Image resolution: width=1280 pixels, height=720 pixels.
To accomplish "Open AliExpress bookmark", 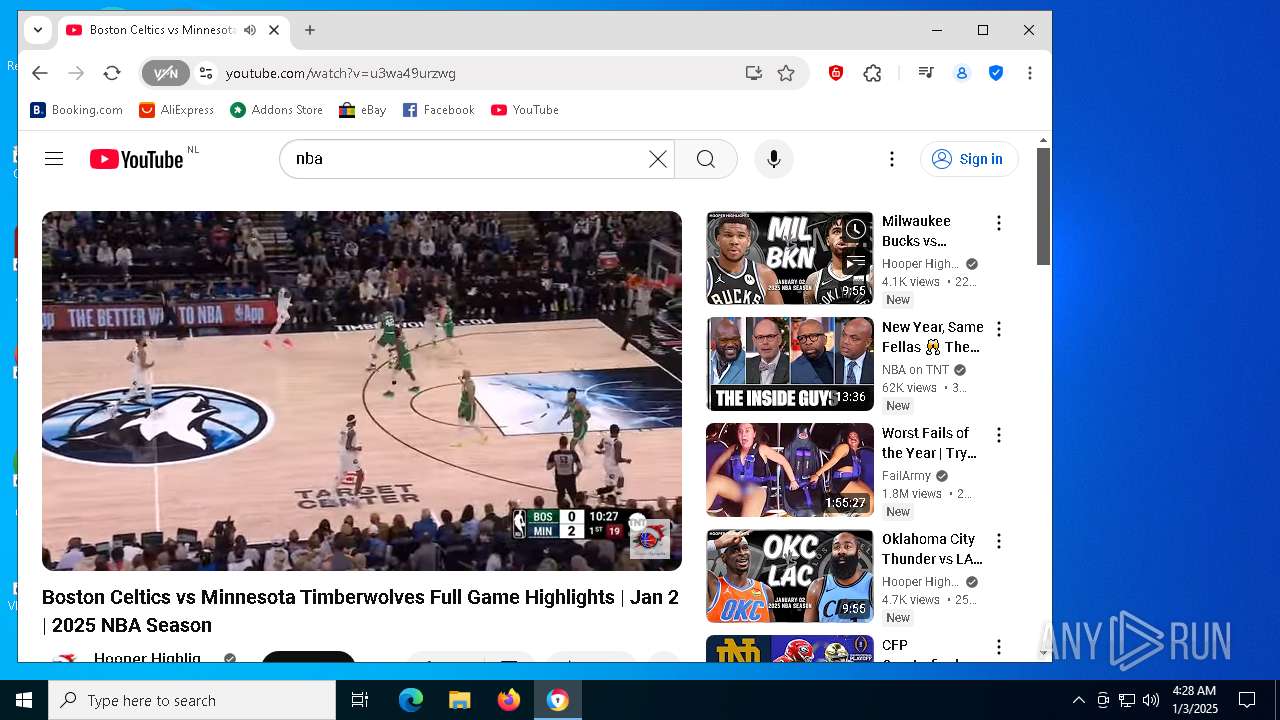I will click(x=177, y=110).
